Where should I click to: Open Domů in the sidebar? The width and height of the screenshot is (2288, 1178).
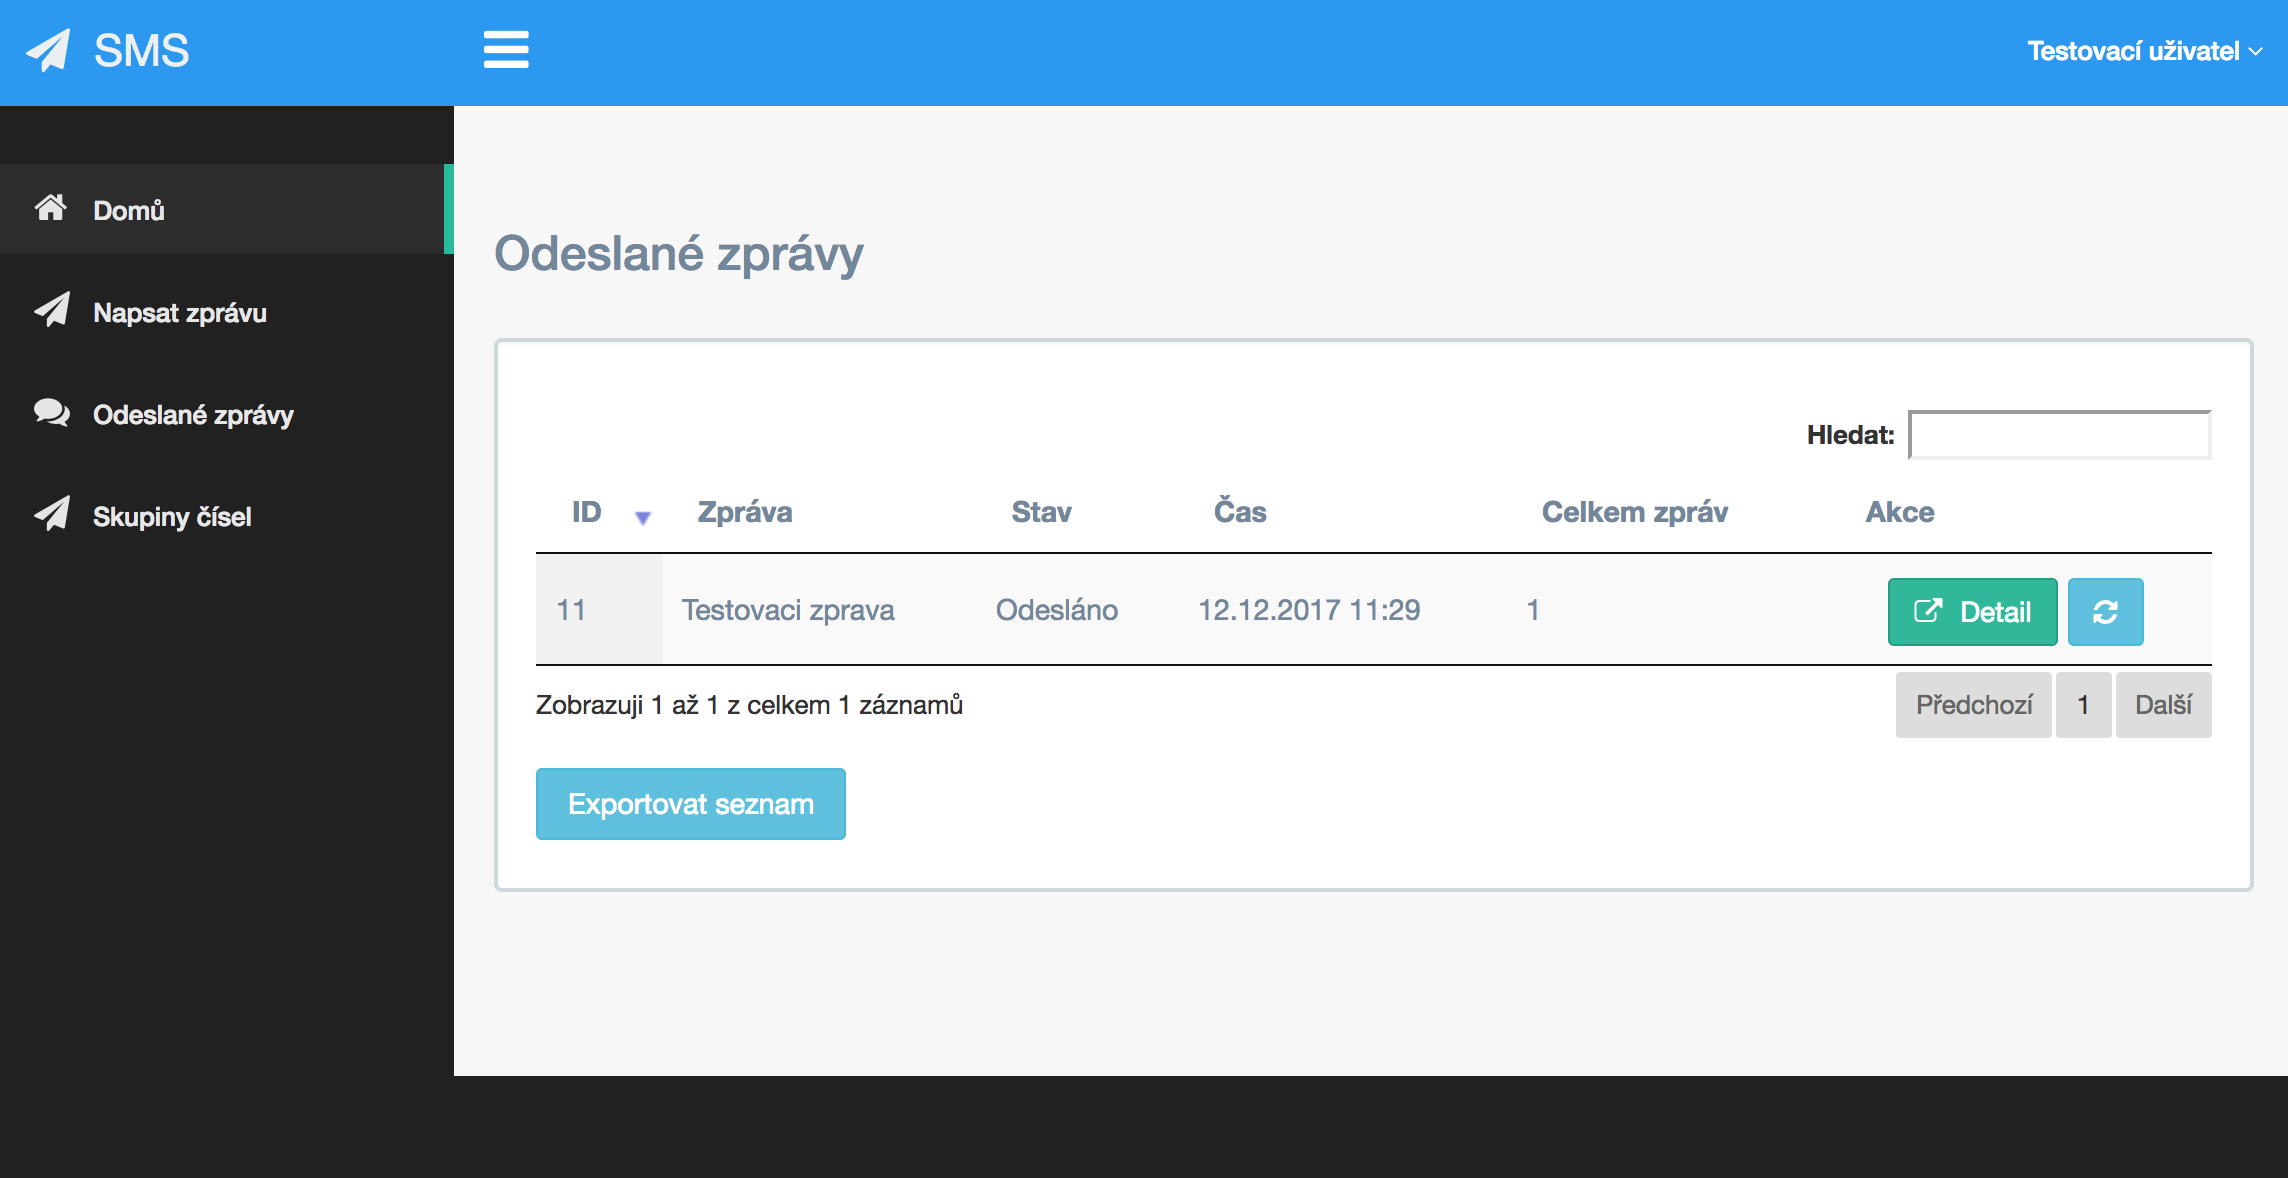227,209
